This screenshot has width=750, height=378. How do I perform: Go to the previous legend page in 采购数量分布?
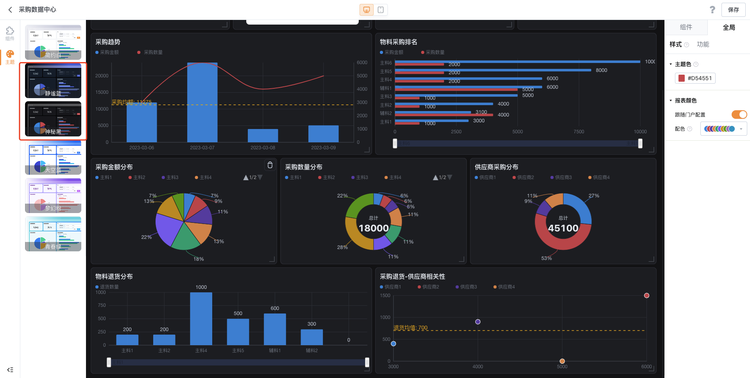(x=435, y=178)
